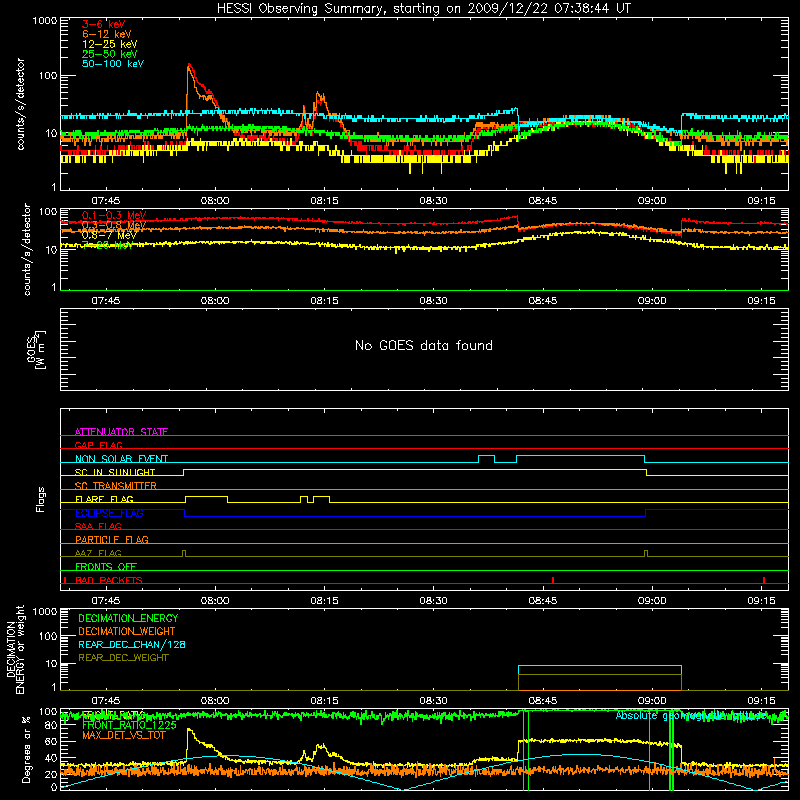Viewport: 800px width, 800px height.
Task: Click the SC_TRANSMITTER flag label
Action: coord(116,486)
